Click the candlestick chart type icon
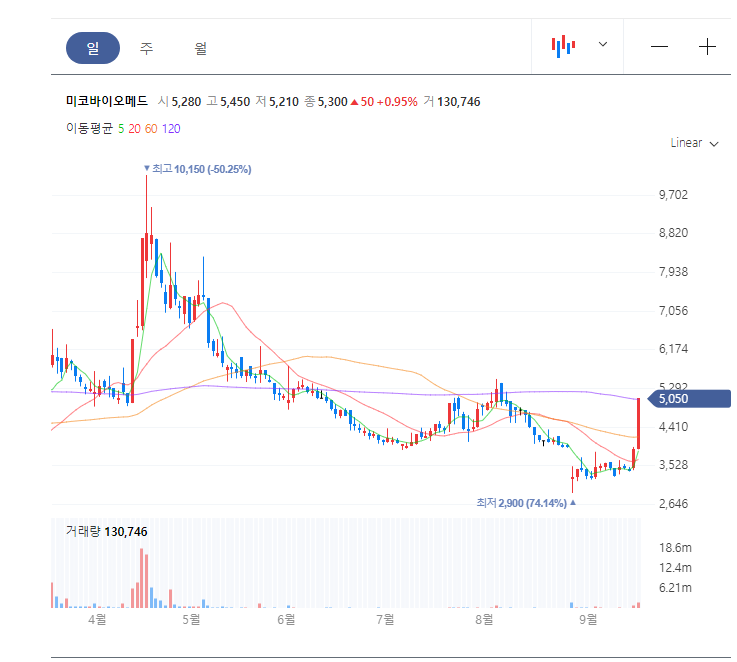 pos(563,46)
